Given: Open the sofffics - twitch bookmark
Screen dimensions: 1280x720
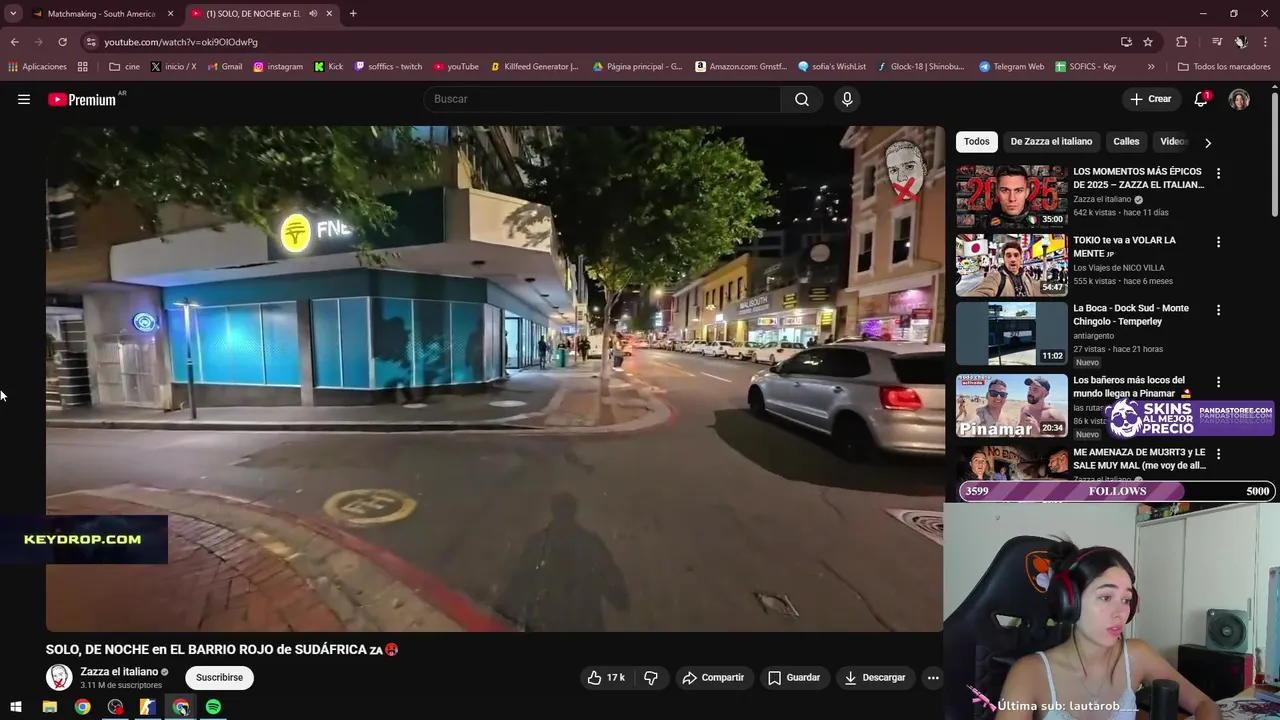Looking at the screenshot, I should [x=388, y=67].
